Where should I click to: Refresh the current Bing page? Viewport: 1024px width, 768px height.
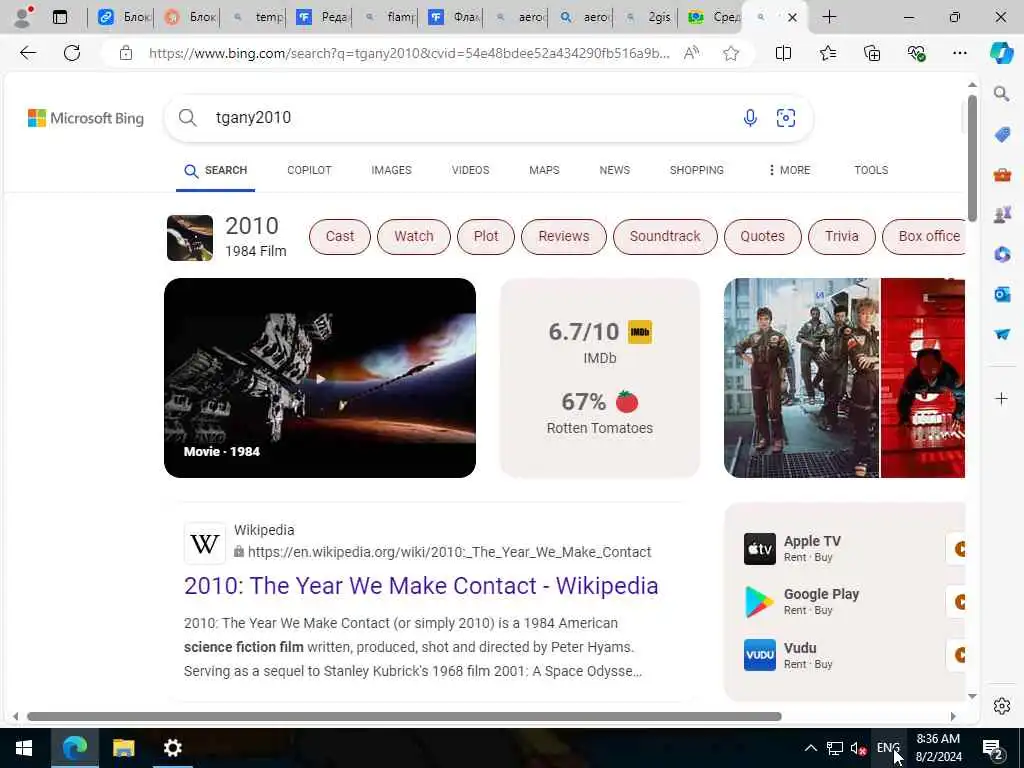point(72,53)
